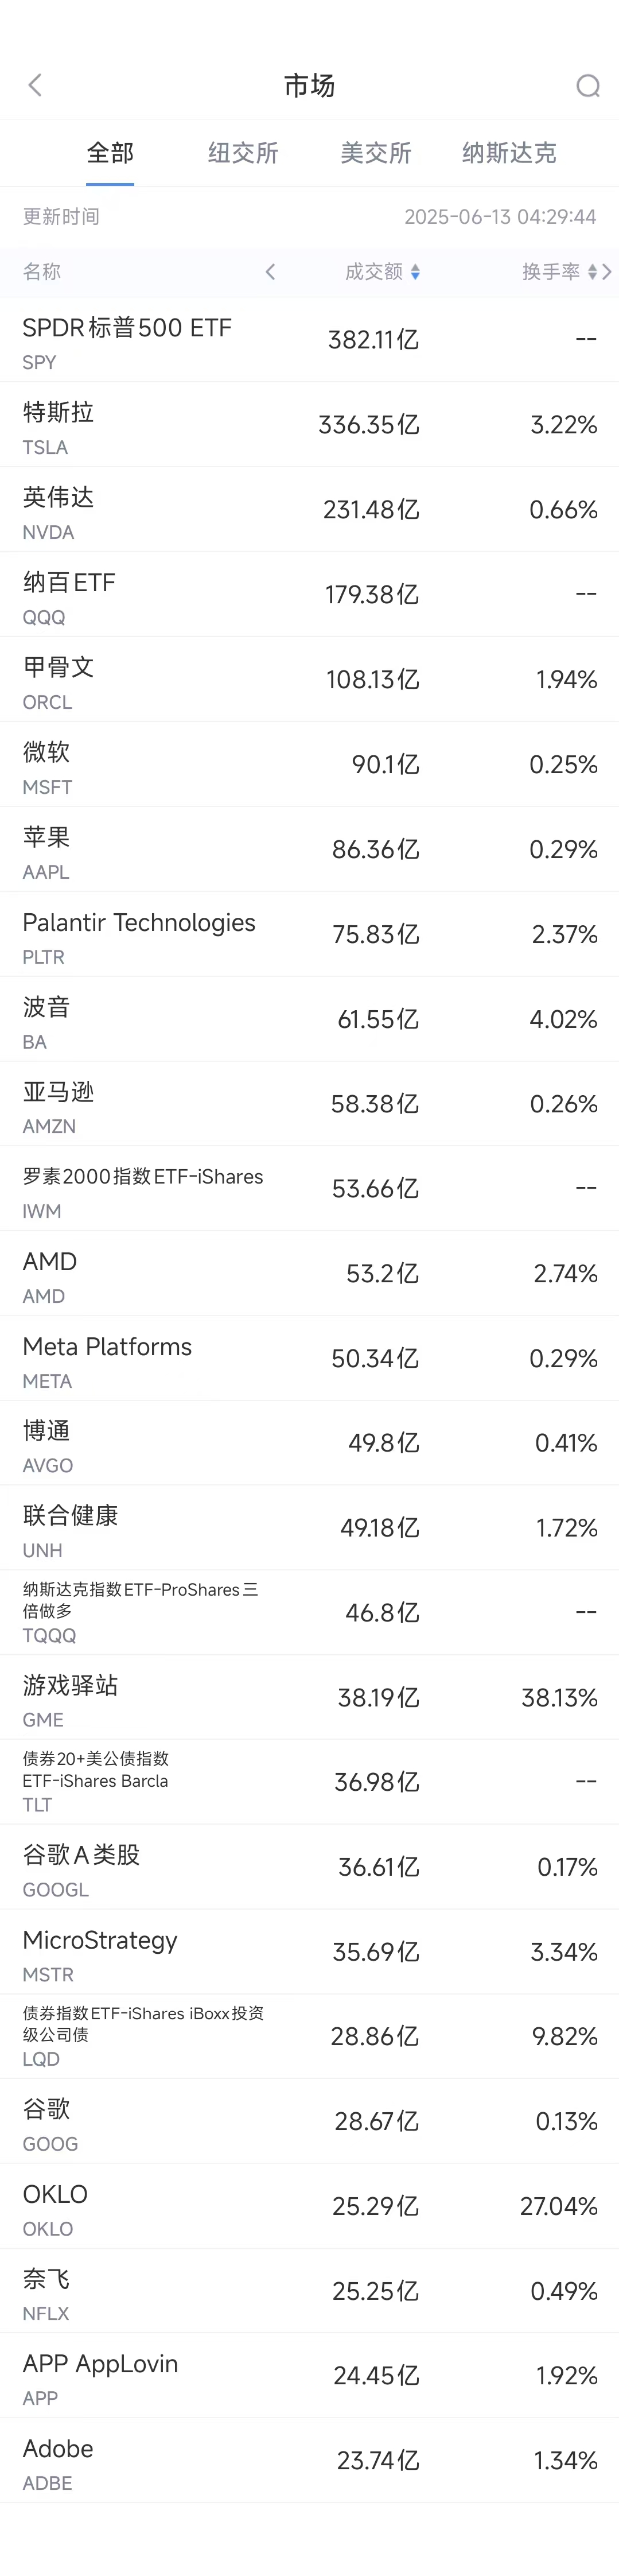Screen dimensions: 619x2576
Task: Sort by 成交额 using its sort arrows
Action: click(x=415, y=272)
